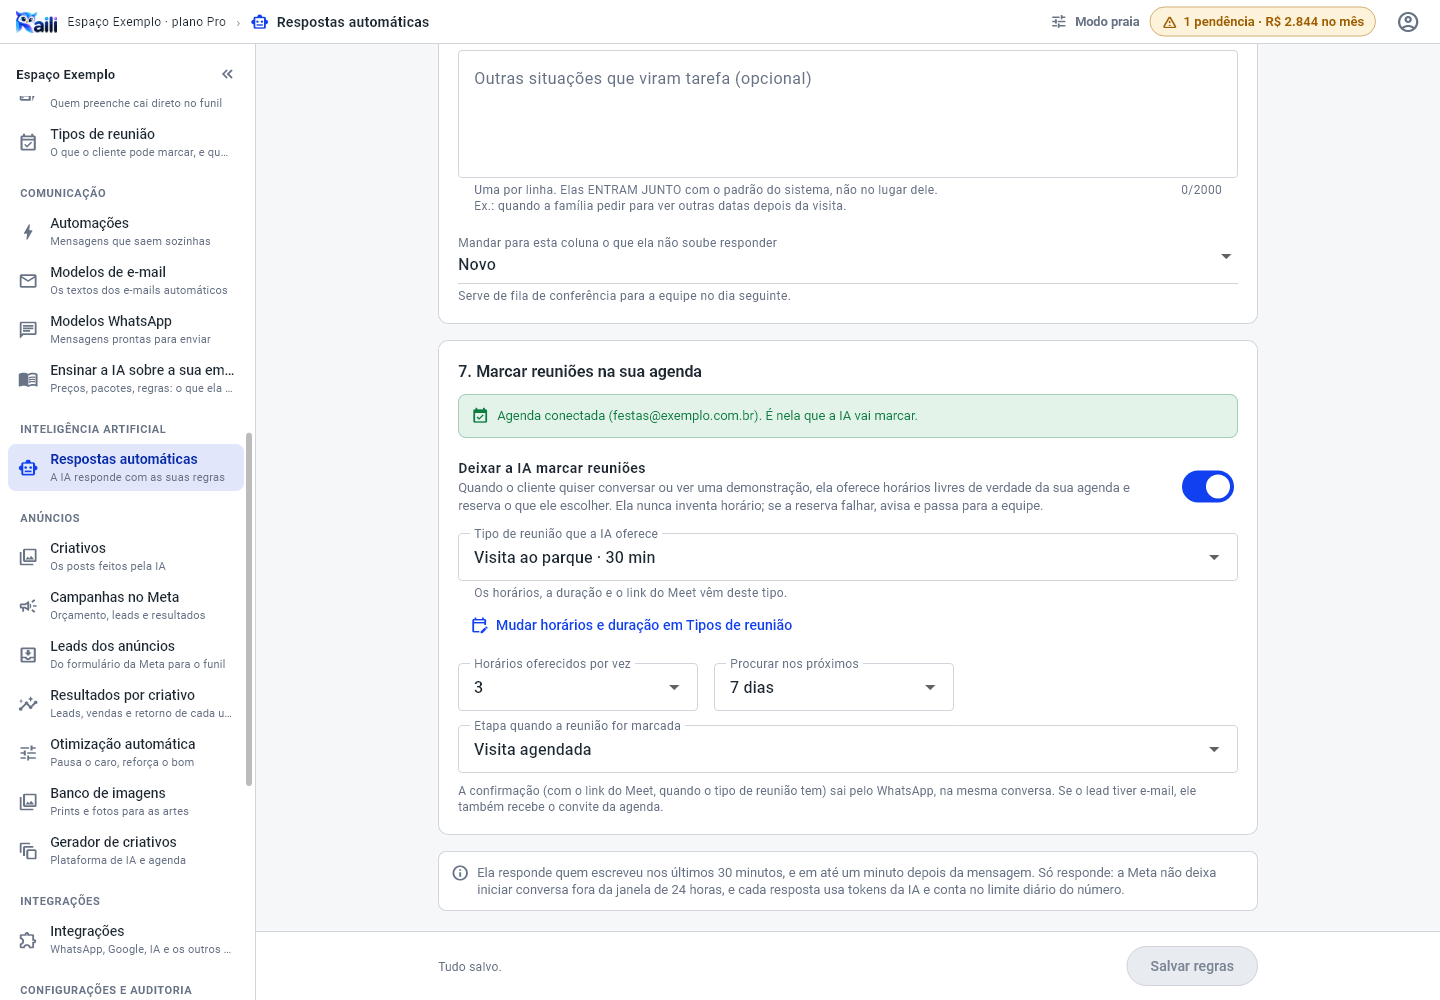Open Gerador de criativos menu item
Viewport: 1440px width, 1000px height.
(x=126, y=851)
